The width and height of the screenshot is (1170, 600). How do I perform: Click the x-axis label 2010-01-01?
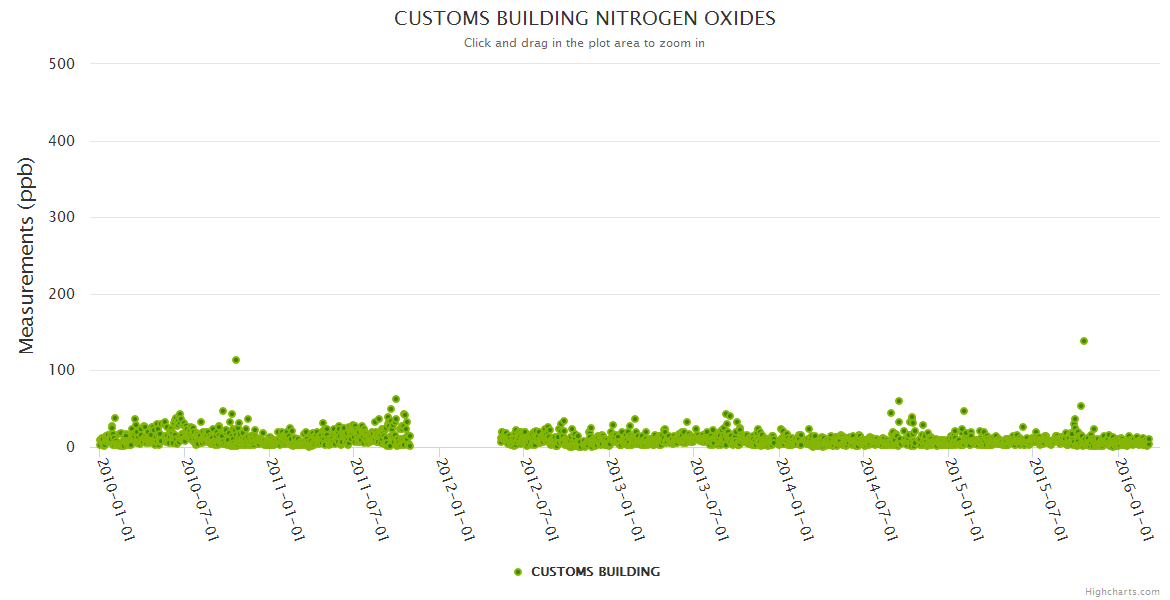coord(116,499)
